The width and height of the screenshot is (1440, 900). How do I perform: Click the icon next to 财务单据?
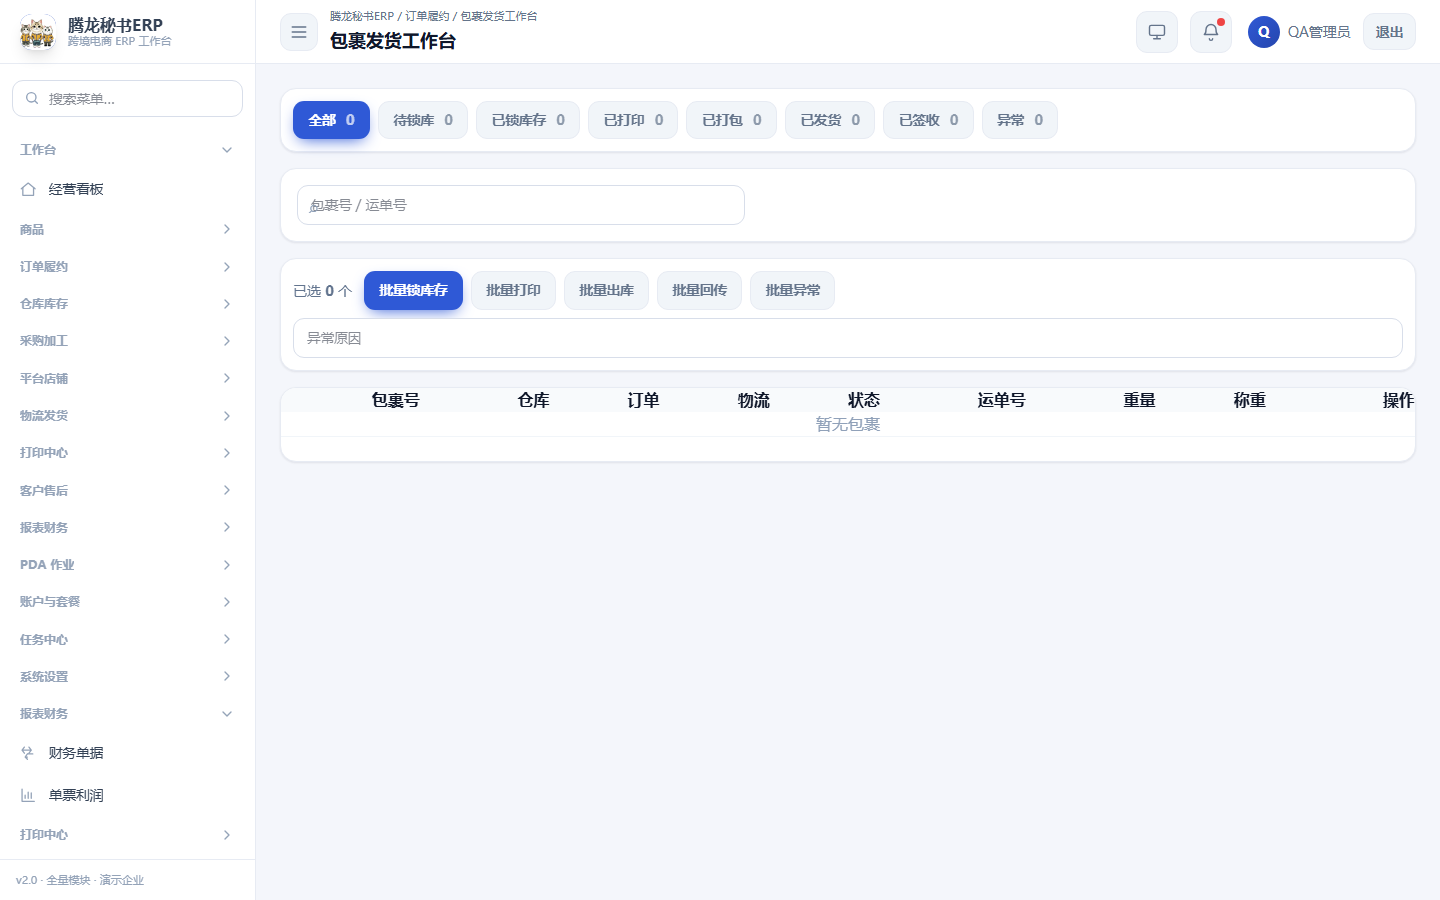(28, 753)
